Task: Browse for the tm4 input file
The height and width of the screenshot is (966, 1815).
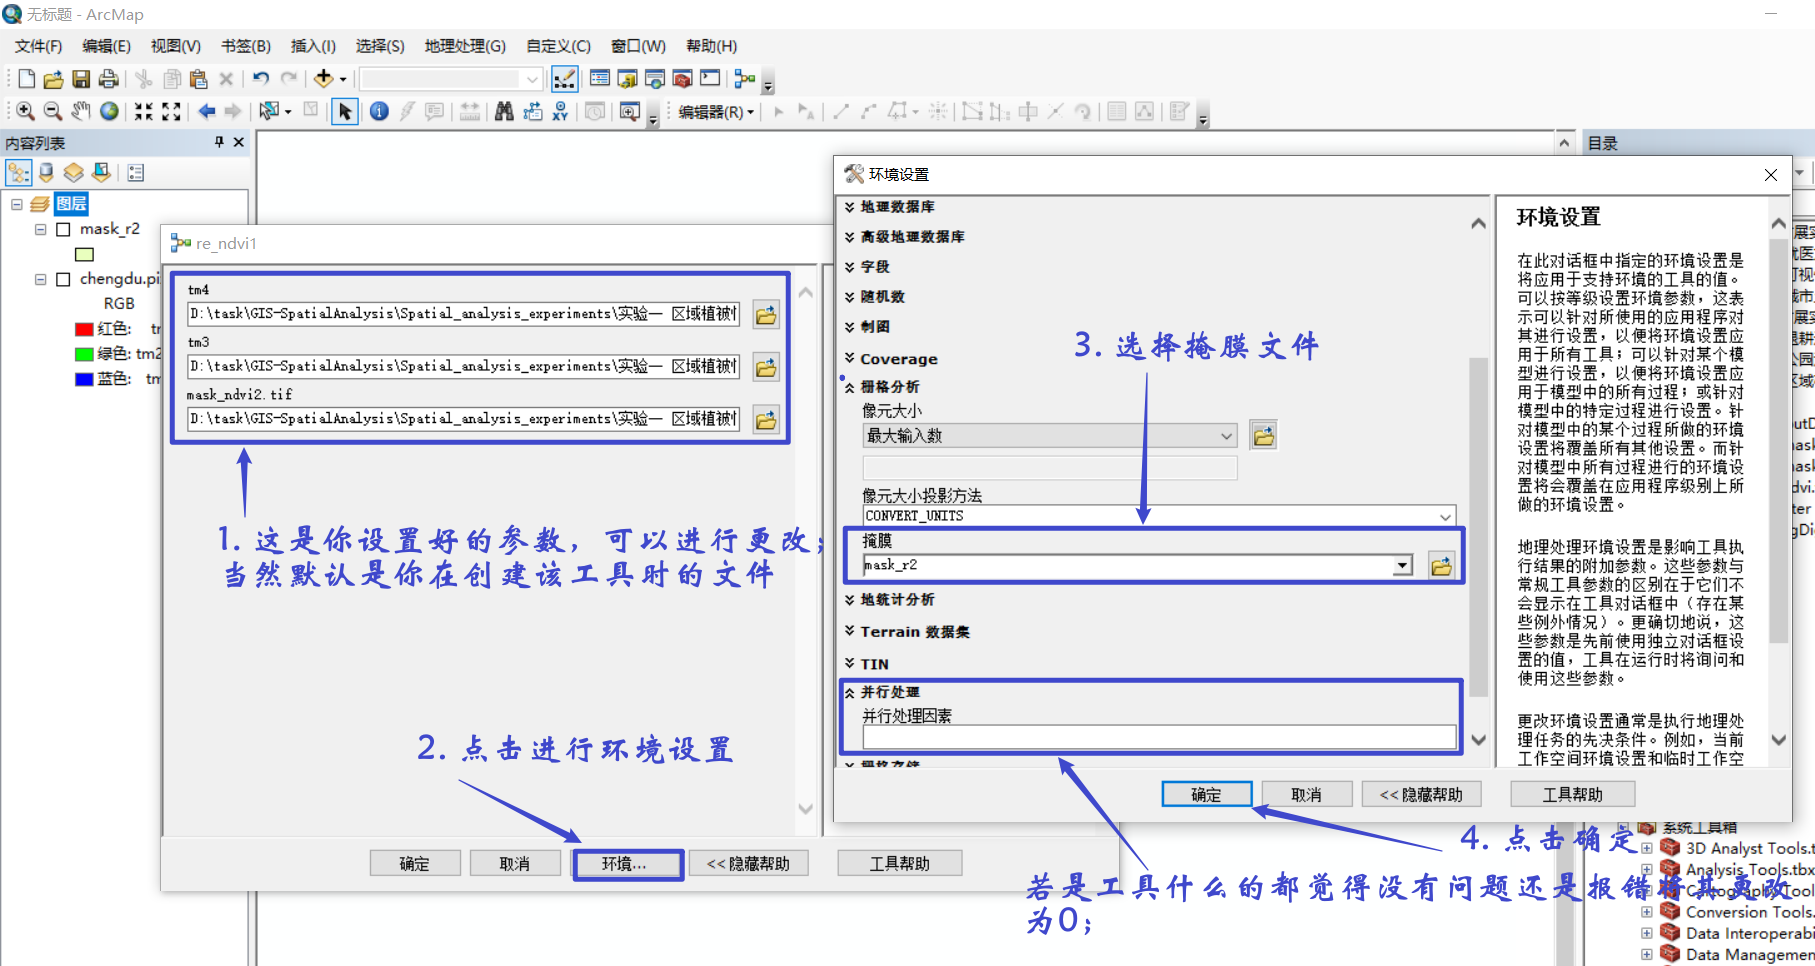Action: 766,315
